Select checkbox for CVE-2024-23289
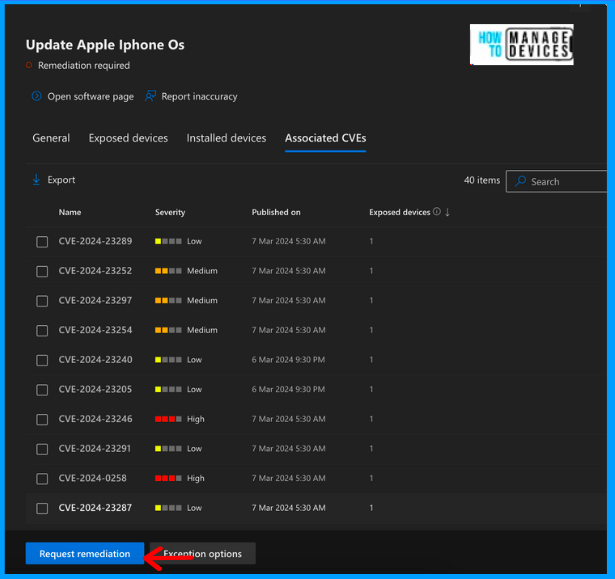This screenshot has width=615, height=579. (x=42, y=242)
